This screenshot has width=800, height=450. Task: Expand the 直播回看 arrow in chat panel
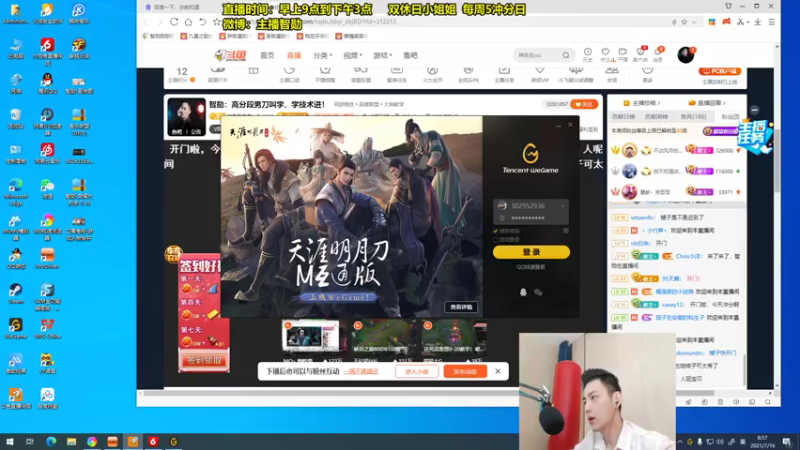(724, 103)
